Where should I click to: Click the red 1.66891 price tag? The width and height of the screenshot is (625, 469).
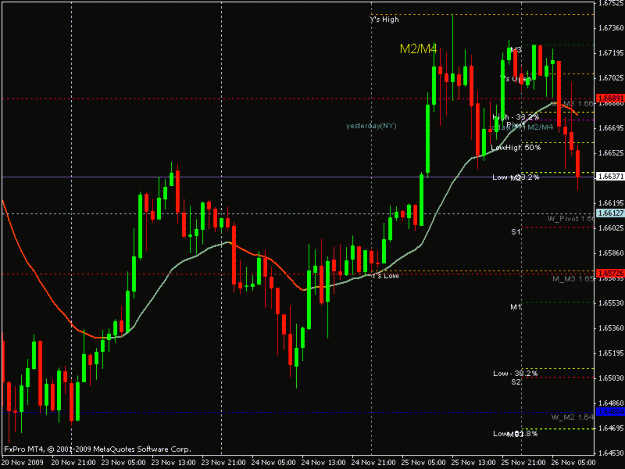(610, 98)
